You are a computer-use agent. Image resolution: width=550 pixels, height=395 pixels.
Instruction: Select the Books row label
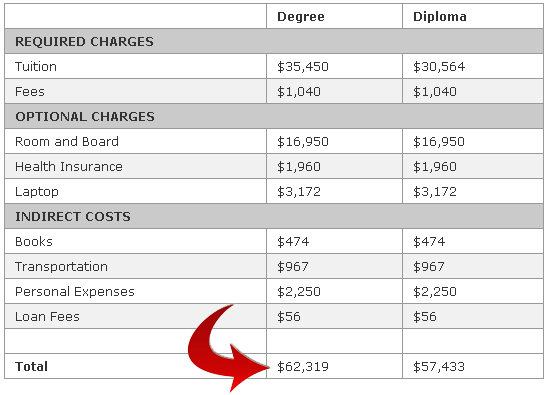coord(34,242)
